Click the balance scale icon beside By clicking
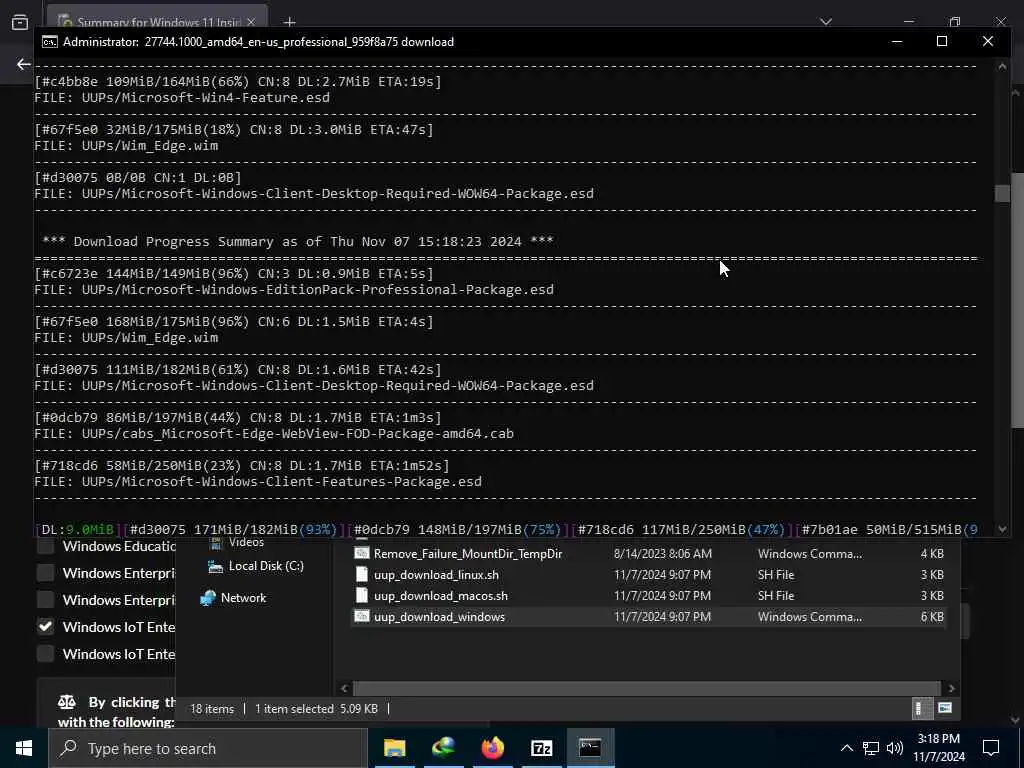The image size is (1024, 768). point(67,702)
